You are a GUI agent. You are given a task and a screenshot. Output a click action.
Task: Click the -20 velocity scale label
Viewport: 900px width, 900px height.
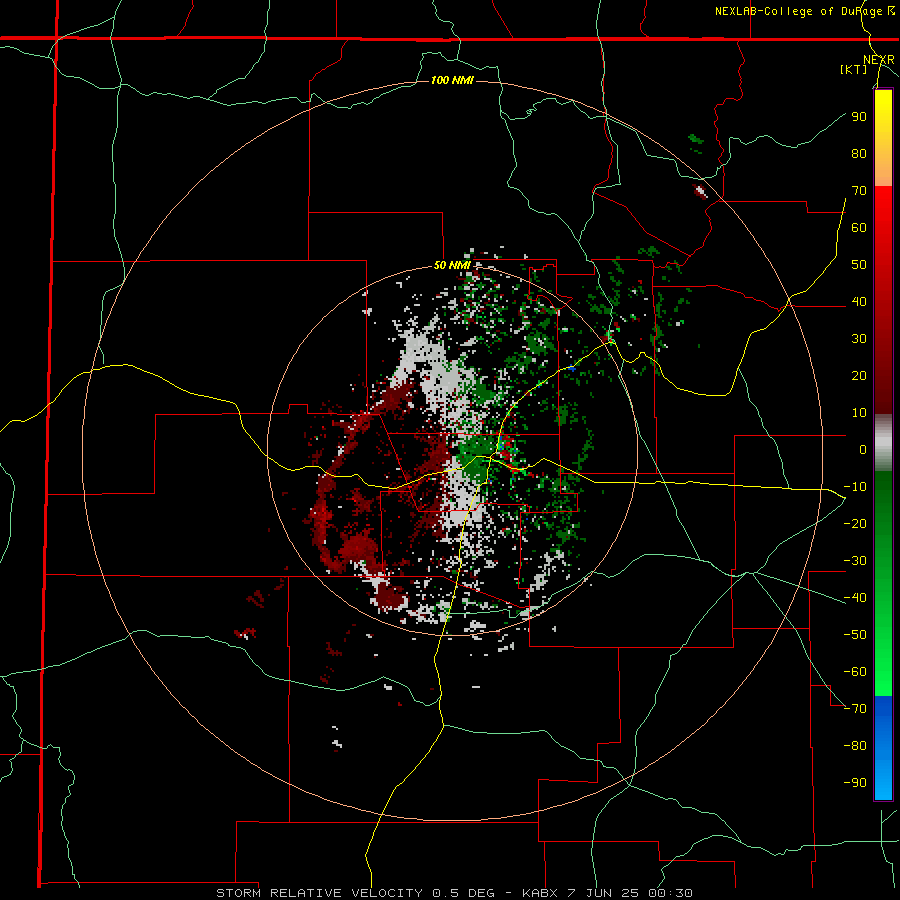tap(855, 523)
